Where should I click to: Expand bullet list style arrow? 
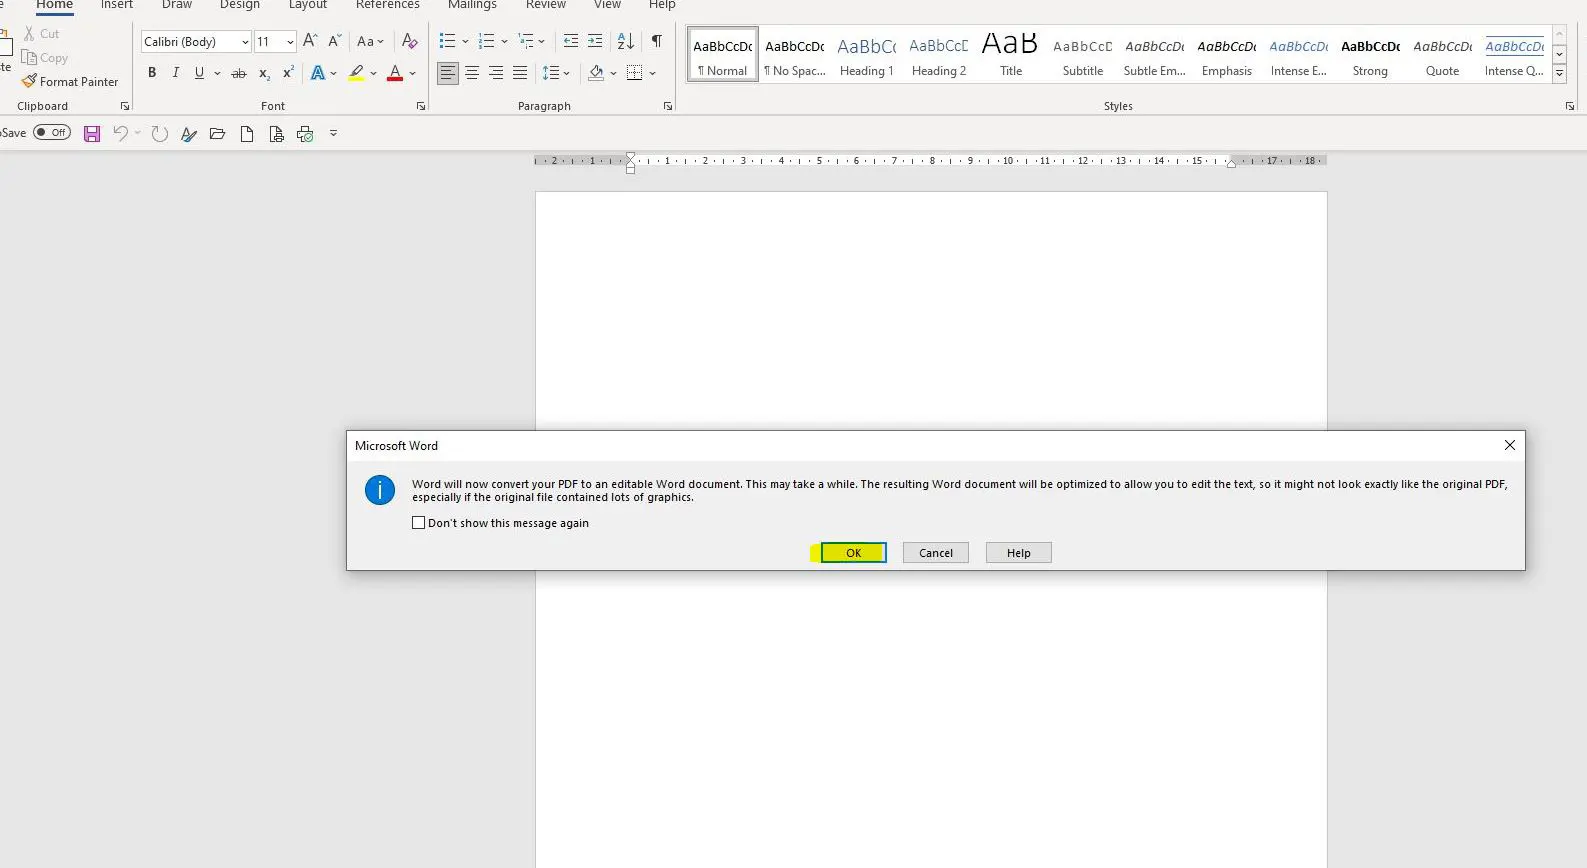point(465,41)
